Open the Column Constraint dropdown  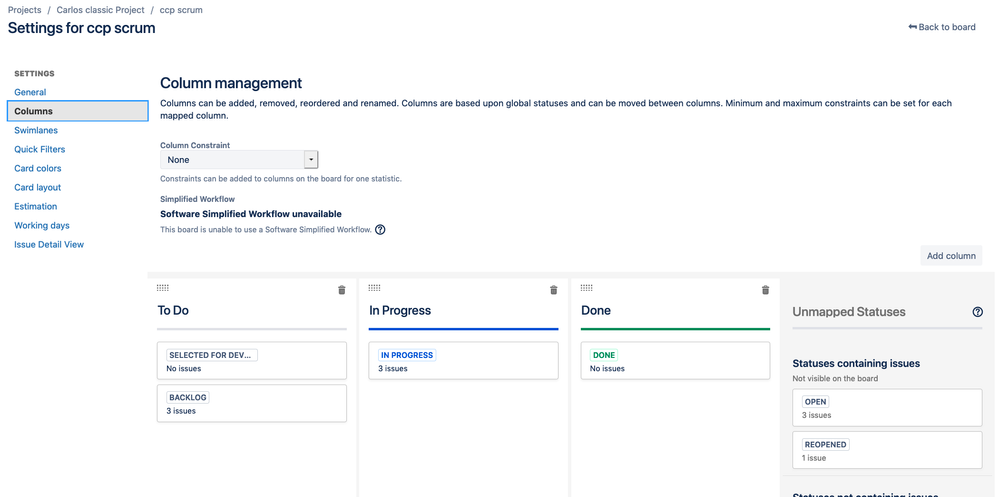239,160
